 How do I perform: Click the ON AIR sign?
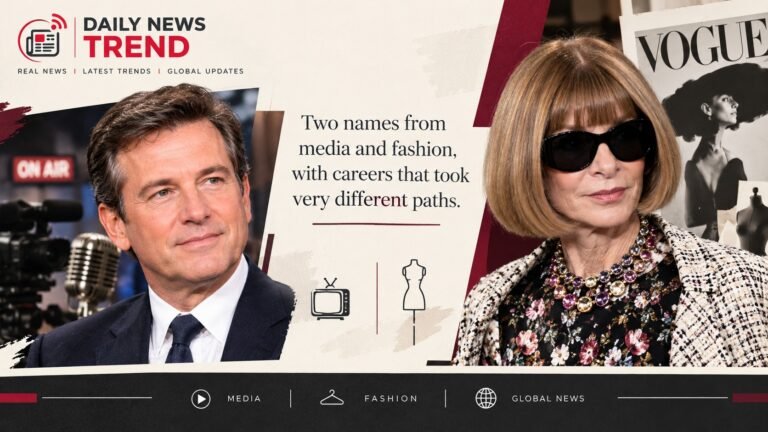44,169
